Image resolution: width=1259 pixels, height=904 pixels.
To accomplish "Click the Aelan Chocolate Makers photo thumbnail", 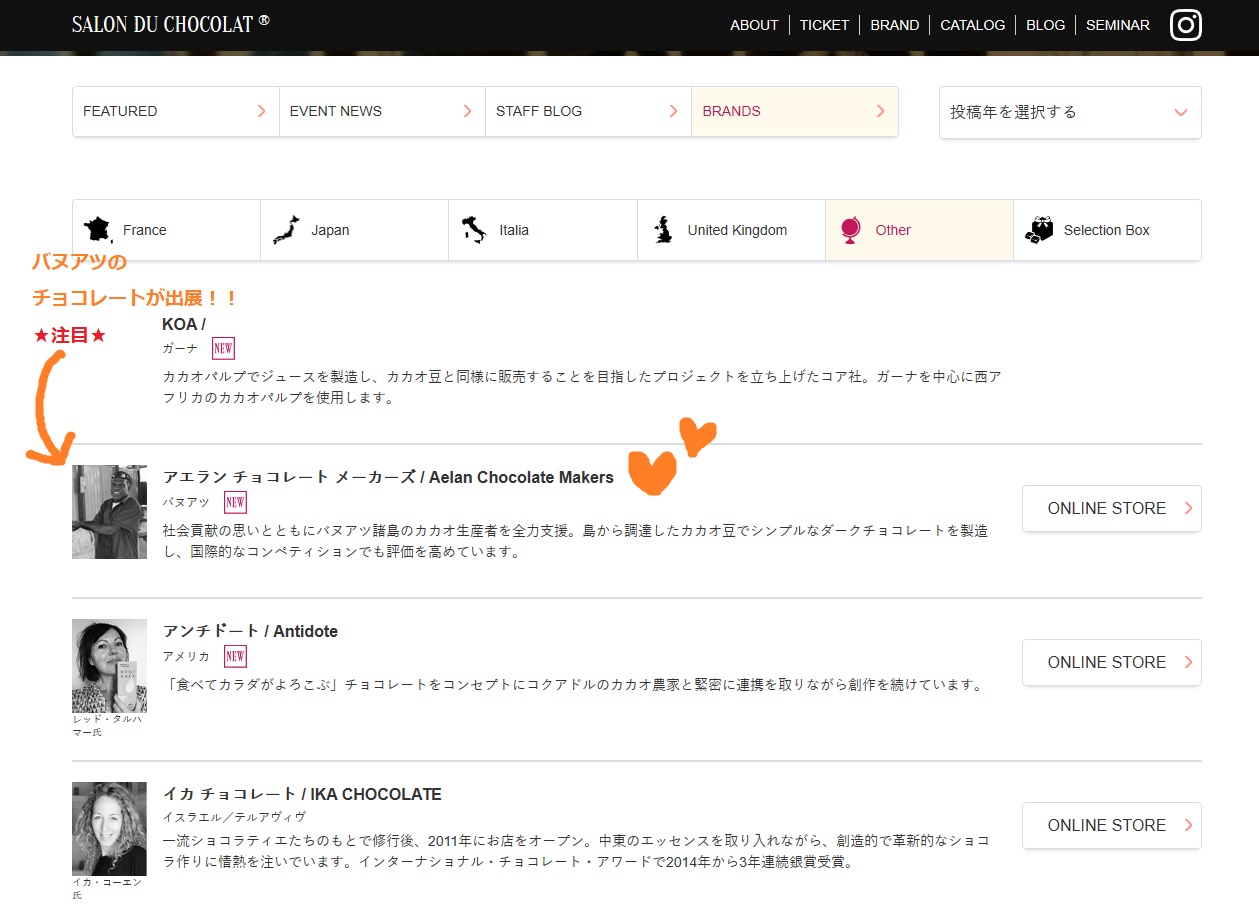I will click(x=110, y=511).
